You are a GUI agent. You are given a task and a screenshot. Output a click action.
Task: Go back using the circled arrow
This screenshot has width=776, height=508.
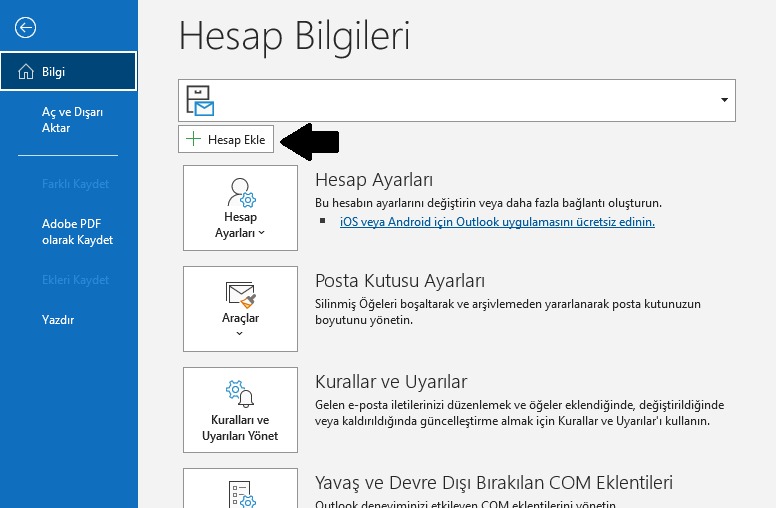(x=25, y=27)
